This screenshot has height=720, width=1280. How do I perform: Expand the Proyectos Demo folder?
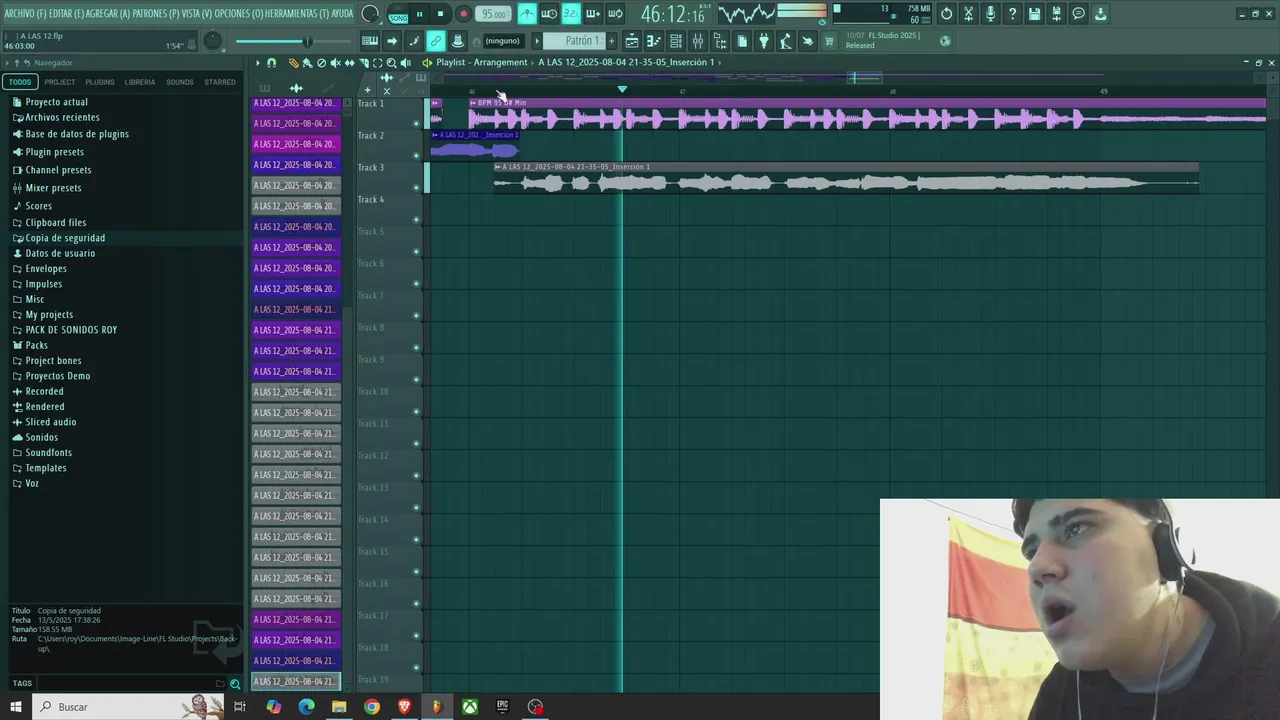[57, 376]
